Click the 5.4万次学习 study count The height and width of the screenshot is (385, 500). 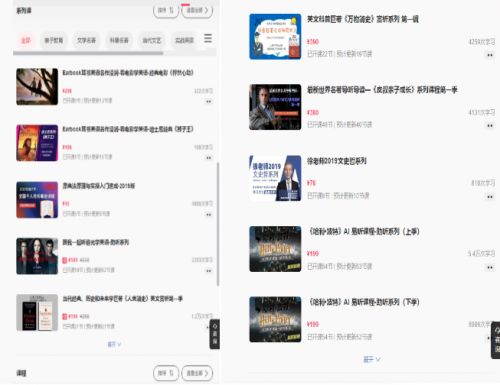click(x=482, y=254)
